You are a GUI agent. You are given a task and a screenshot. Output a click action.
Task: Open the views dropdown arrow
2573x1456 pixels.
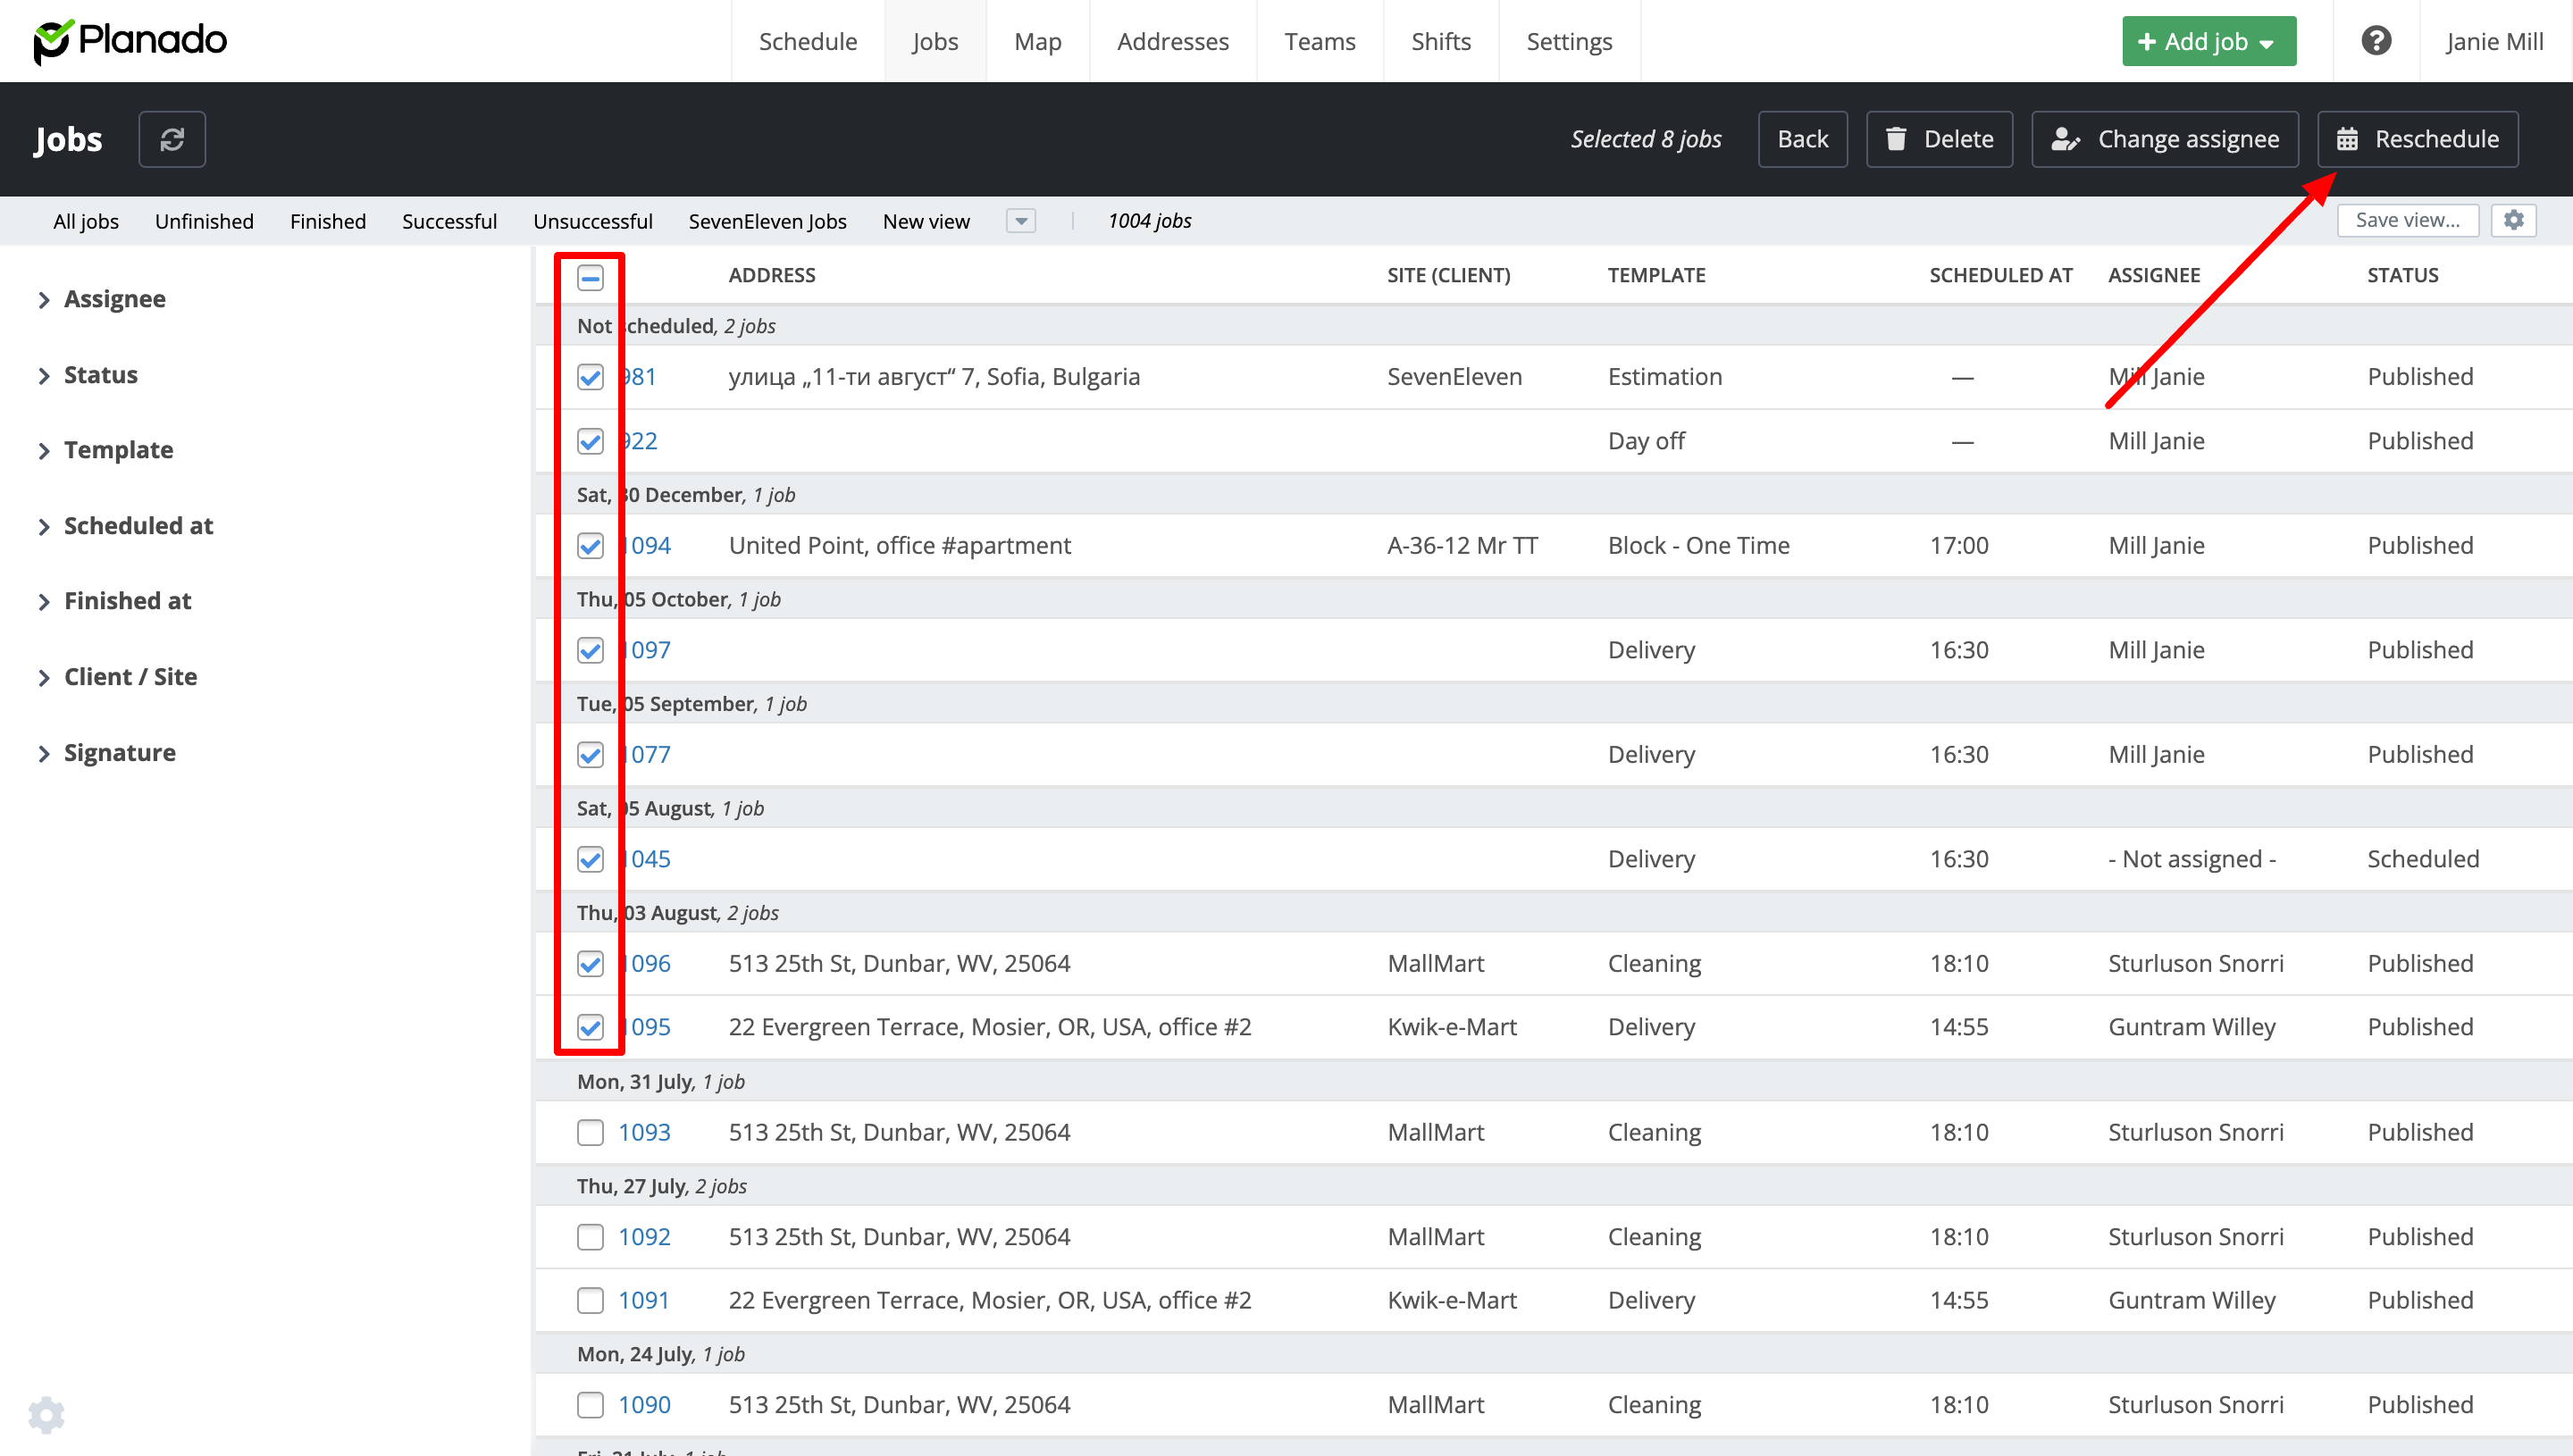(x=1020, y=221)
